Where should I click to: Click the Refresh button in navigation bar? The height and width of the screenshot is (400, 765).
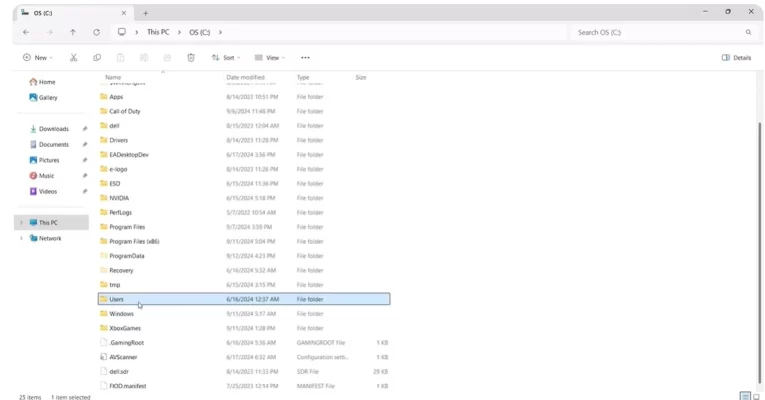(x=96, y=32)
